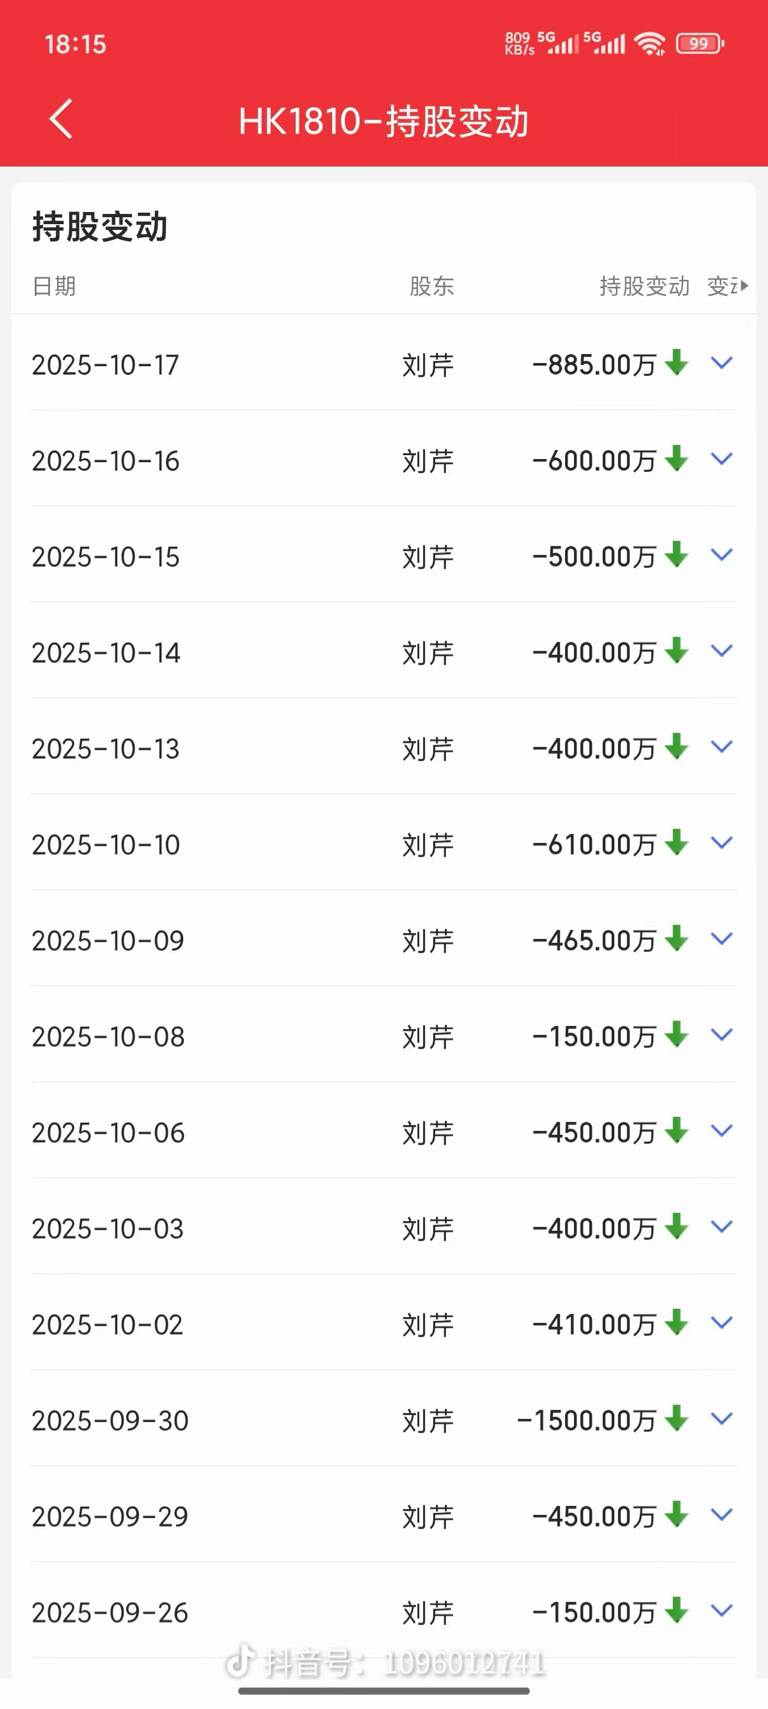This screenshot has height=1709, width=768.
Task: Tap the bottom home gesture bar
Action: [x=384, y=1691]
